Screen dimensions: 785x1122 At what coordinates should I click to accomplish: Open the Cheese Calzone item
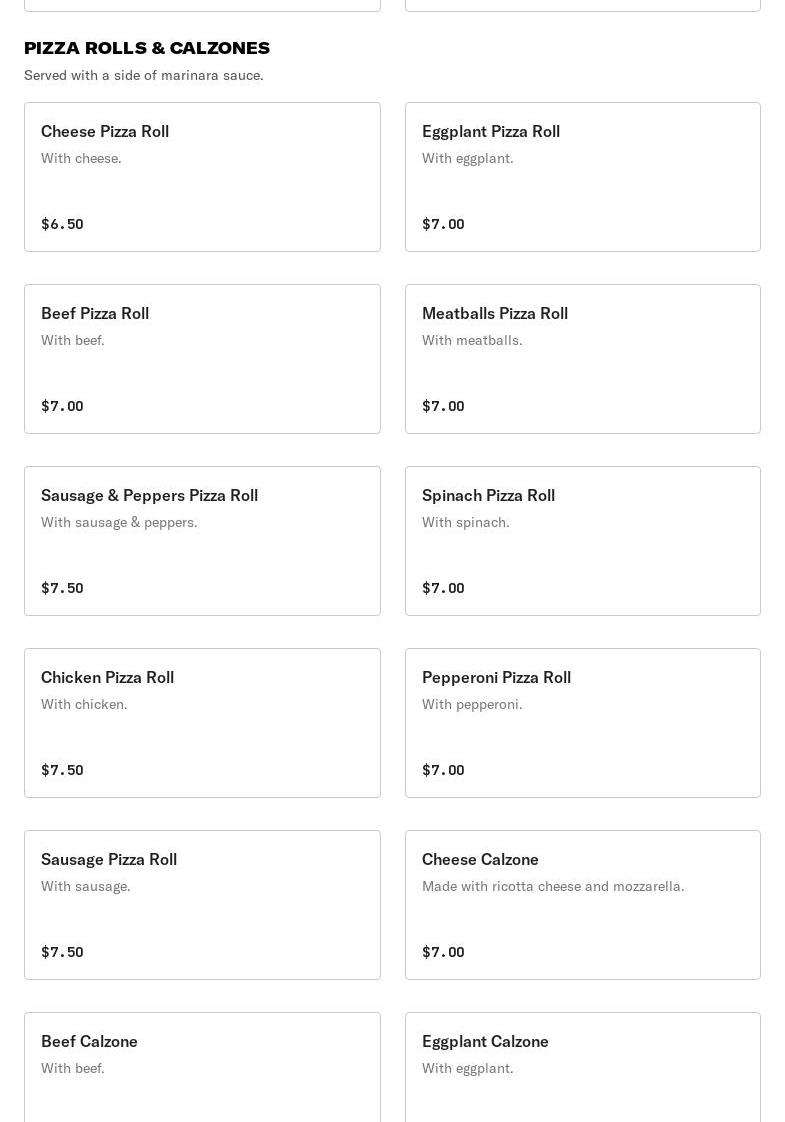pos(582,905)
